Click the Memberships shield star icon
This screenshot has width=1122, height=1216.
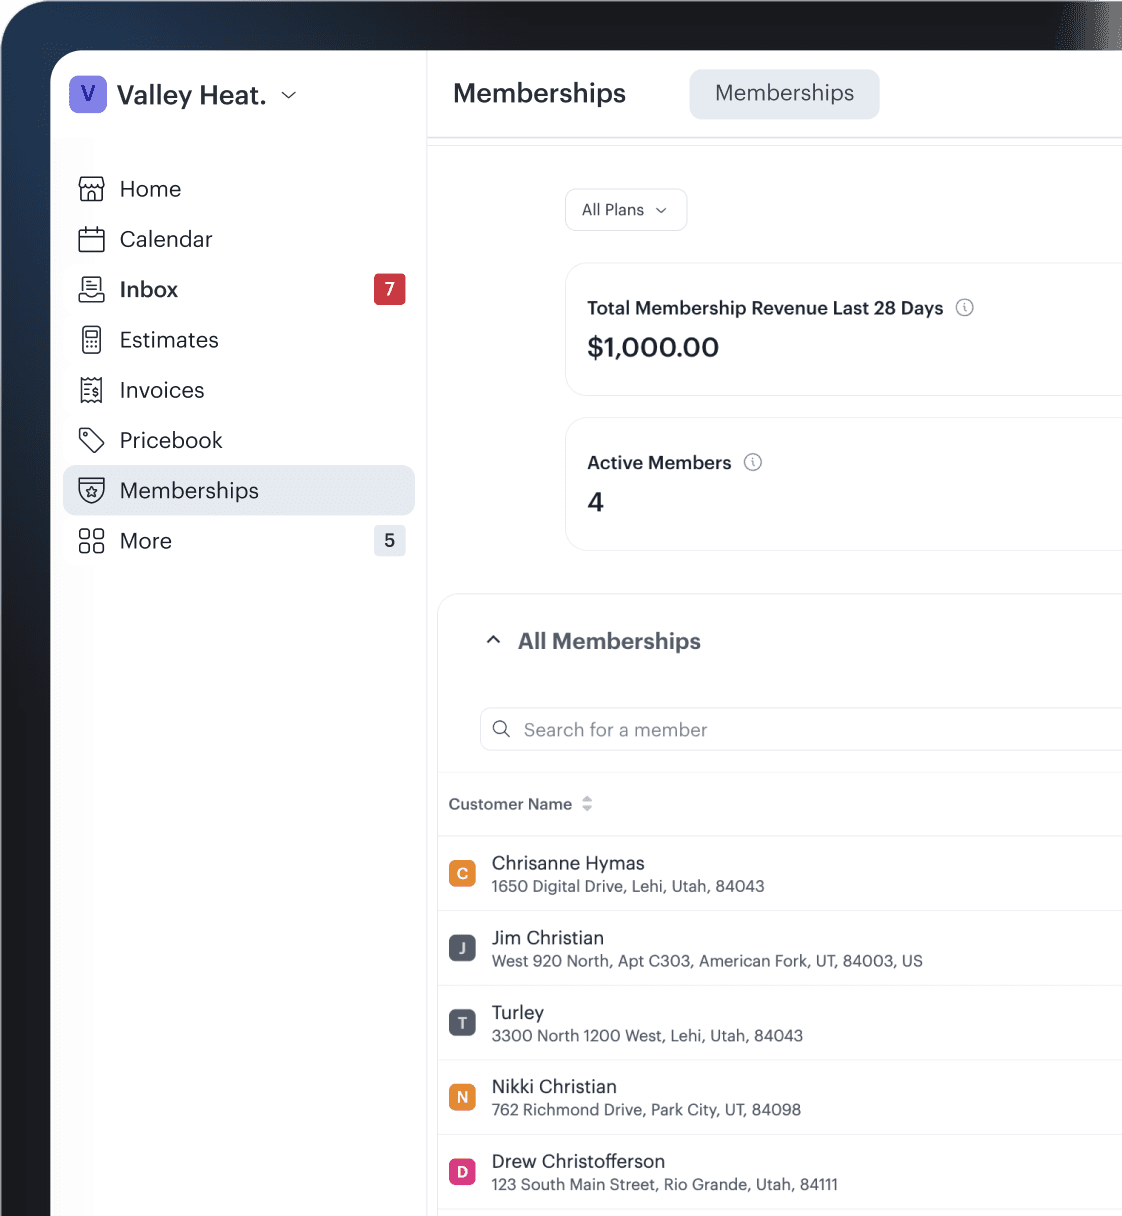(x=91, y=490)
